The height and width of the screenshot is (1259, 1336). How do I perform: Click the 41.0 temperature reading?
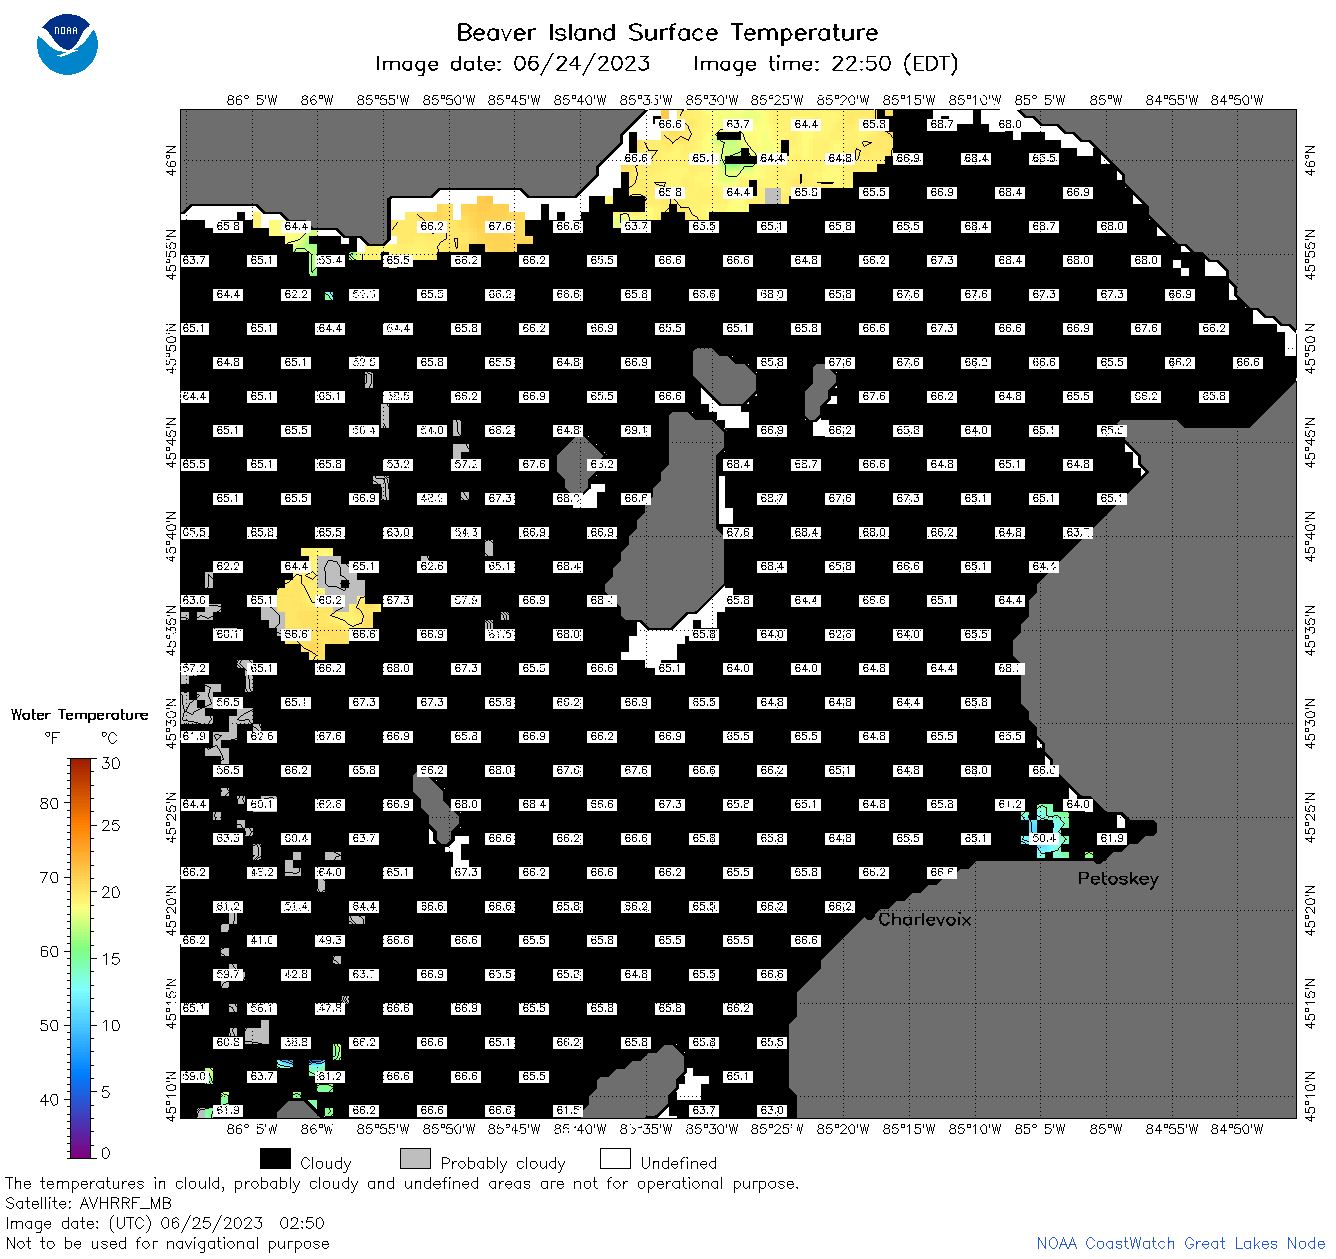[262, 940]
